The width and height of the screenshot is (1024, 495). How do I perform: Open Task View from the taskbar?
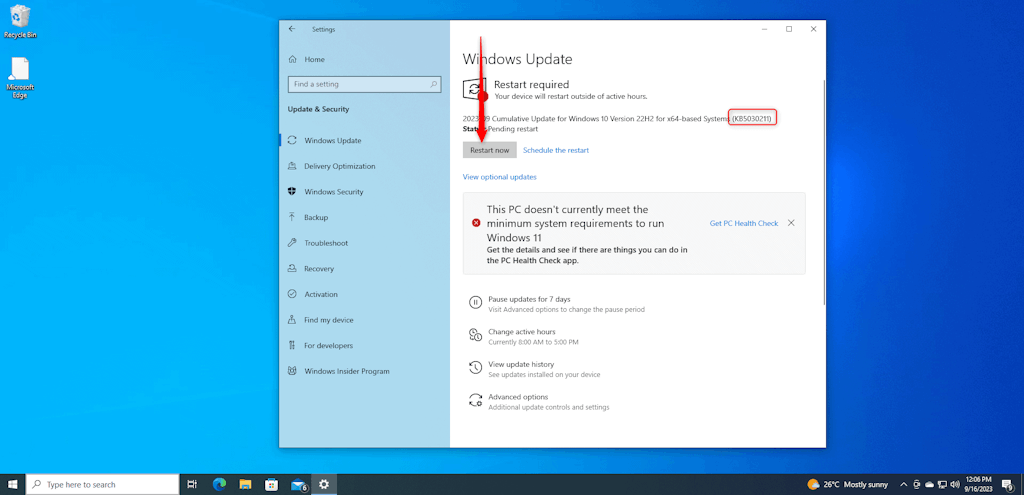[192, 485]
